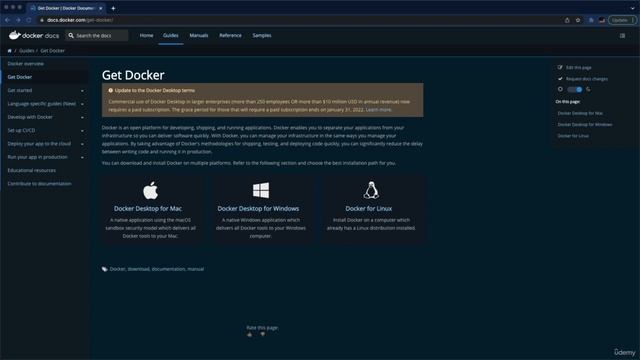Select the Guides nav tab

pyautogui.click(x=171, y=36)
